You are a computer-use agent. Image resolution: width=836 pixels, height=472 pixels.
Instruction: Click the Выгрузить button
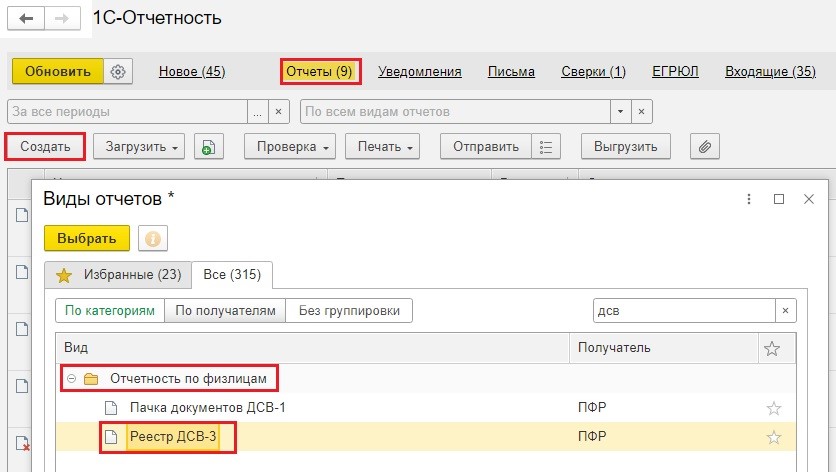point(625,147)
